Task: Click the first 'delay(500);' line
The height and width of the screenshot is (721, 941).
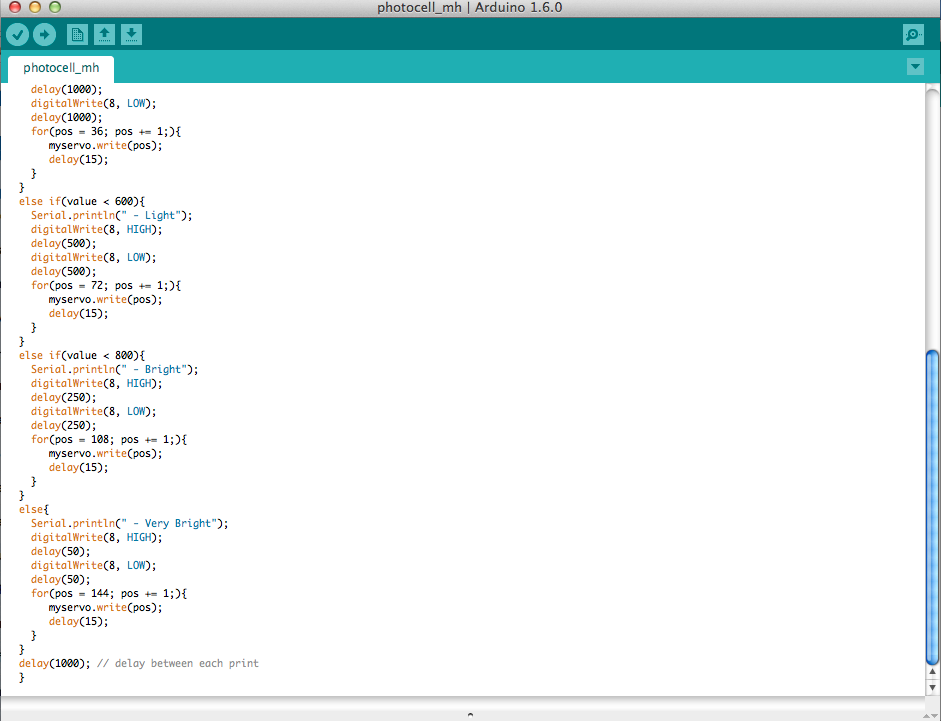Action: coord(64,244)
